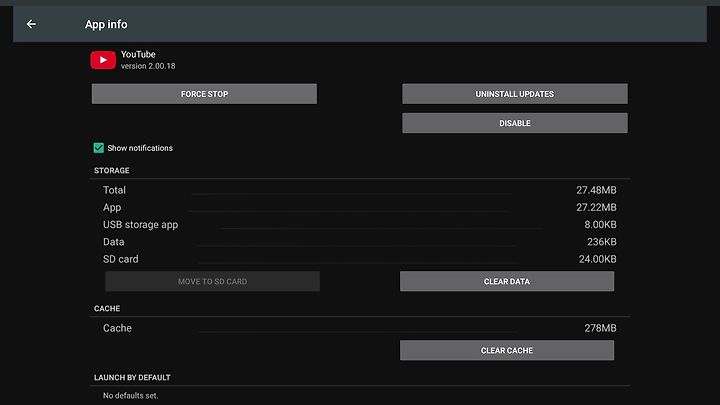Select the SD card row label
Viewport: 720px width, 405px height.
pyautogui.click(x=120, y=259)
